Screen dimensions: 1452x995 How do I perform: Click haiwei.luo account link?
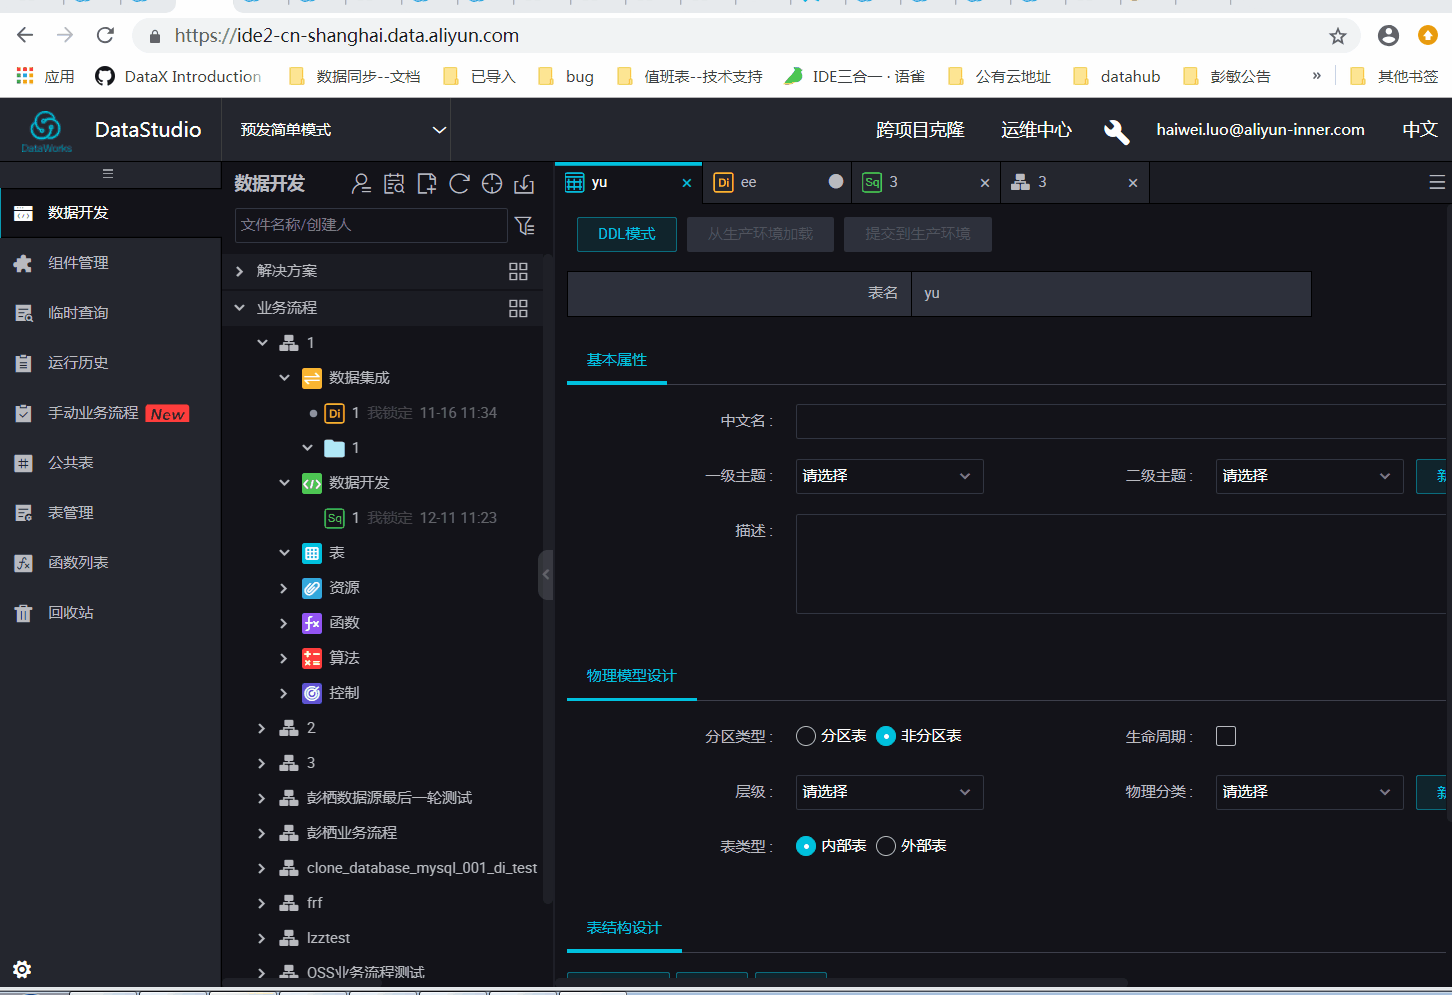(x=1260, y=130)
